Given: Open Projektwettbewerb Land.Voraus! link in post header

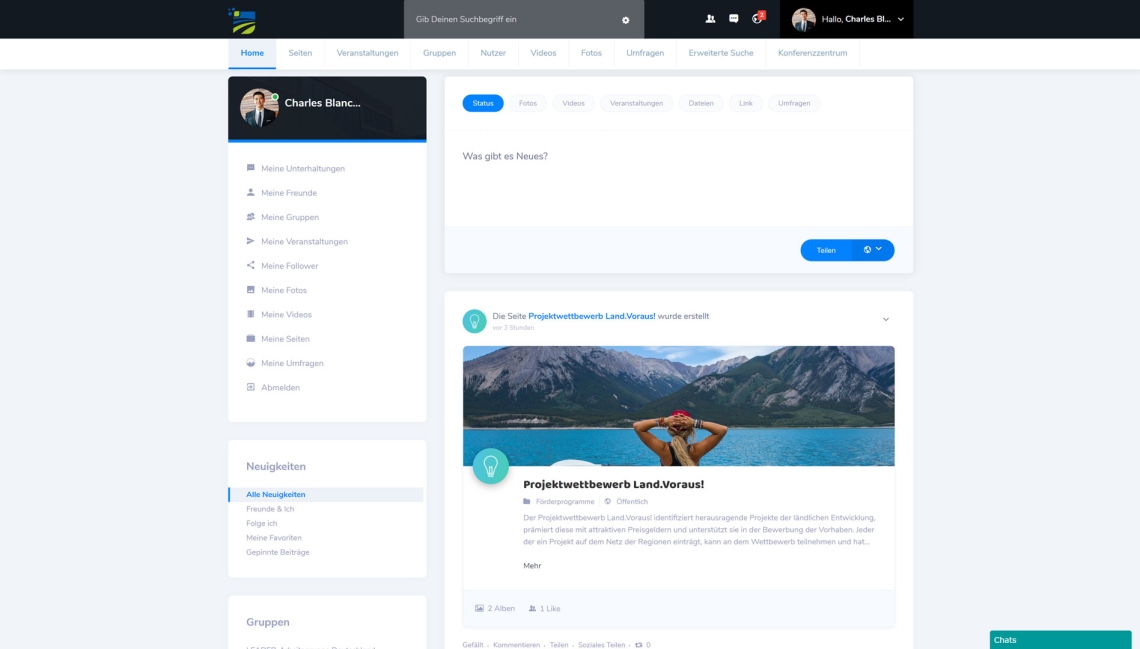Looking at the screenshot, I should click(x=591, y=316).
